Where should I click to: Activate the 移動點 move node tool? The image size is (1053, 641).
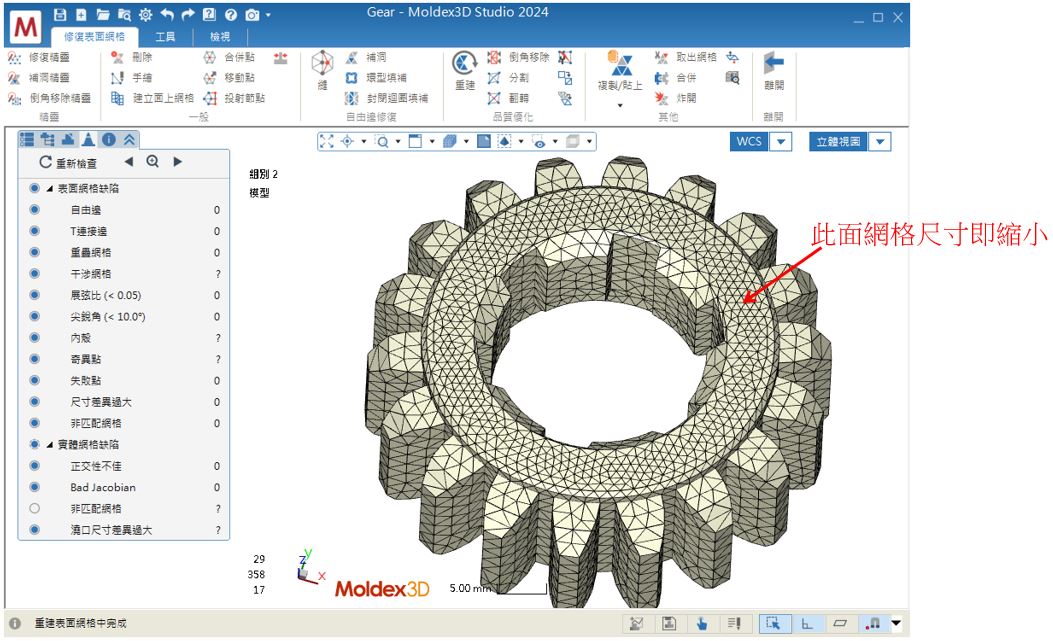pos(229,77)
